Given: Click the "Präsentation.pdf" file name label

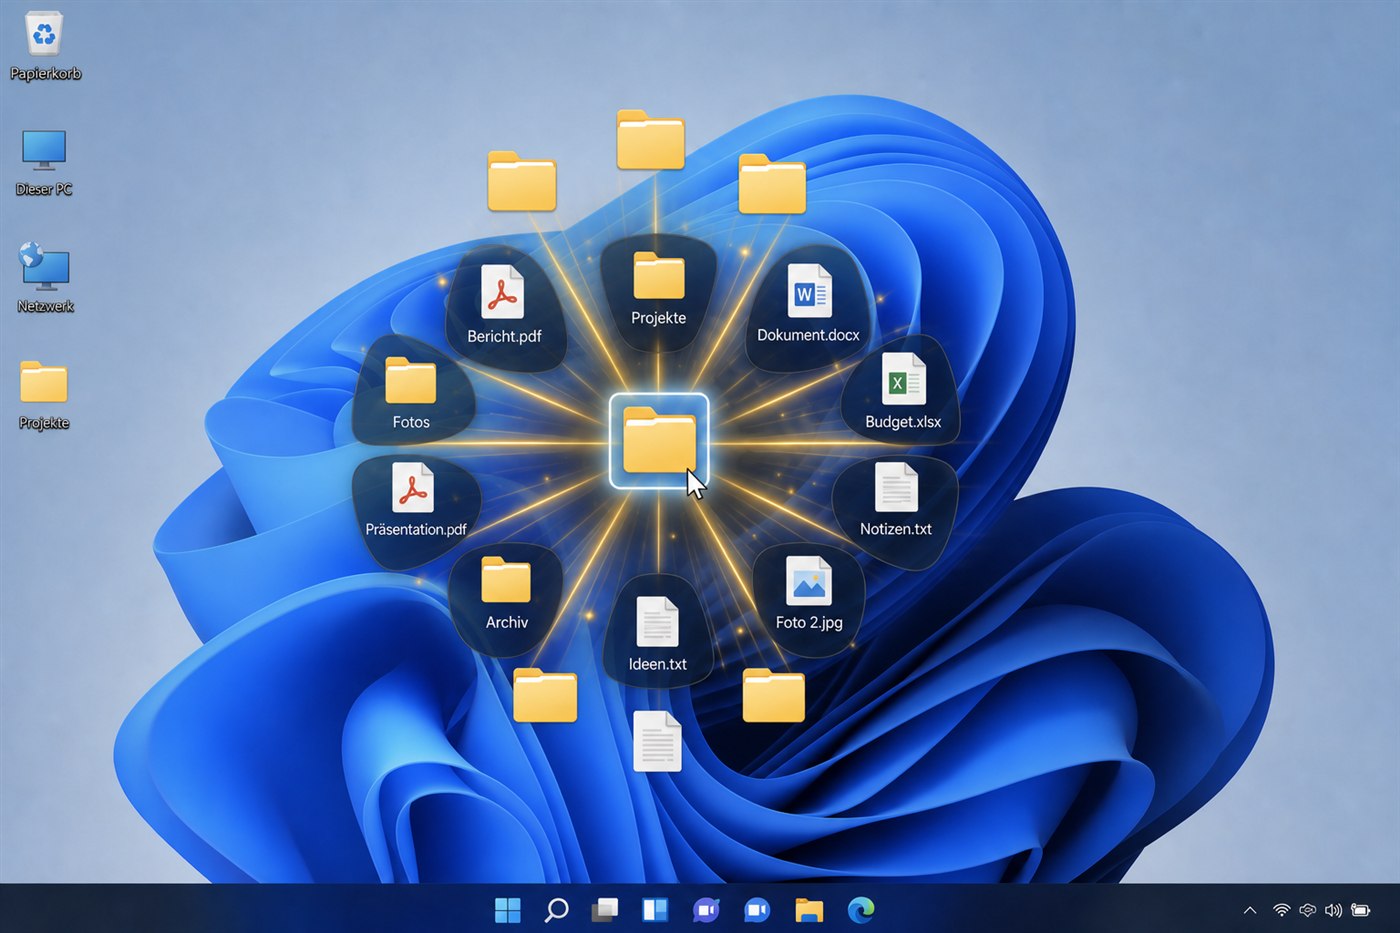Looking at the screenshot, I should [x=416, y=529].
